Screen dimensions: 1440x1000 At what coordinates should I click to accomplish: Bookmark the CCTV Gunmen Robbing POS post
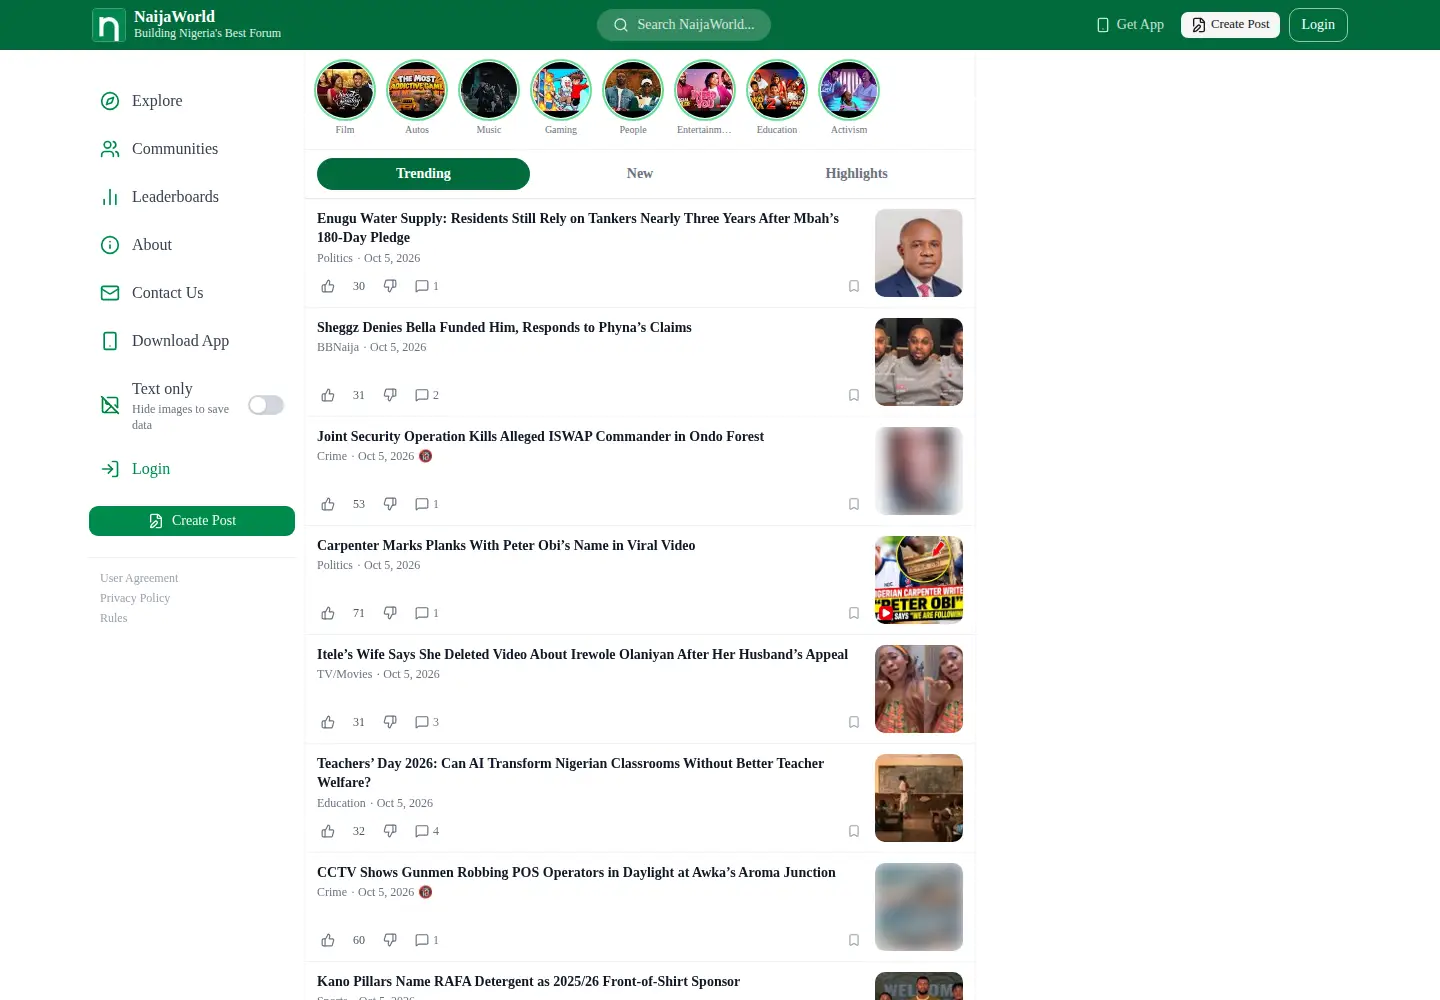tap(854, 940)
